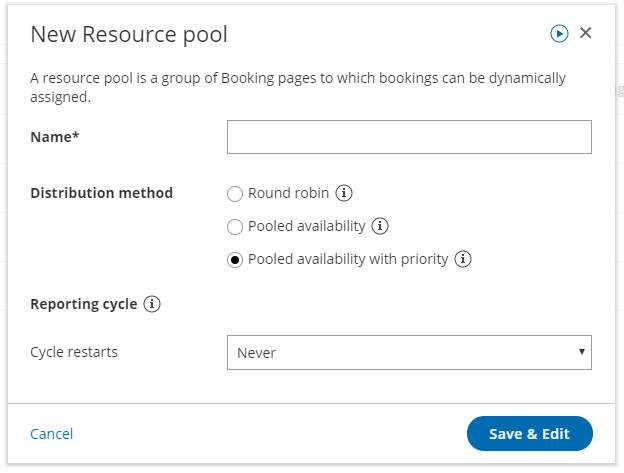Click the Pooled availability label text
The image size is (624, 473).
pos(307,226)
